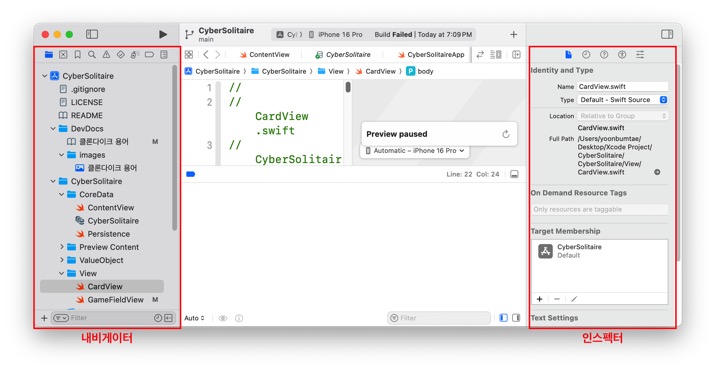The image size is (716, 371).
Task: Click CardView in the breadcrumb path
Action: (376, 71)
